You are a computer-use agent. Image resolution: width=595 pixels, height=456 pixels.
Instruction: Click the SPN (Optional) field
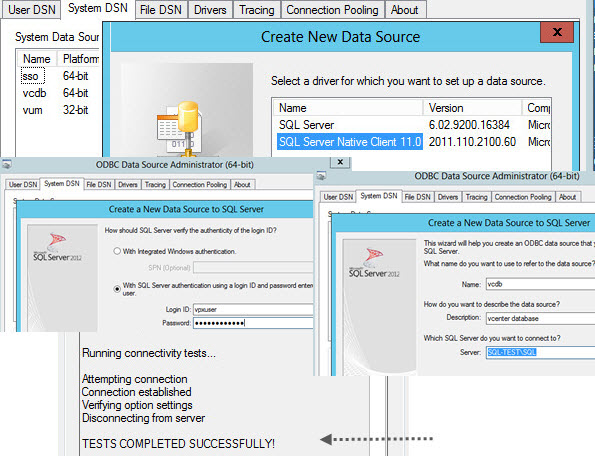coord(253,267)
